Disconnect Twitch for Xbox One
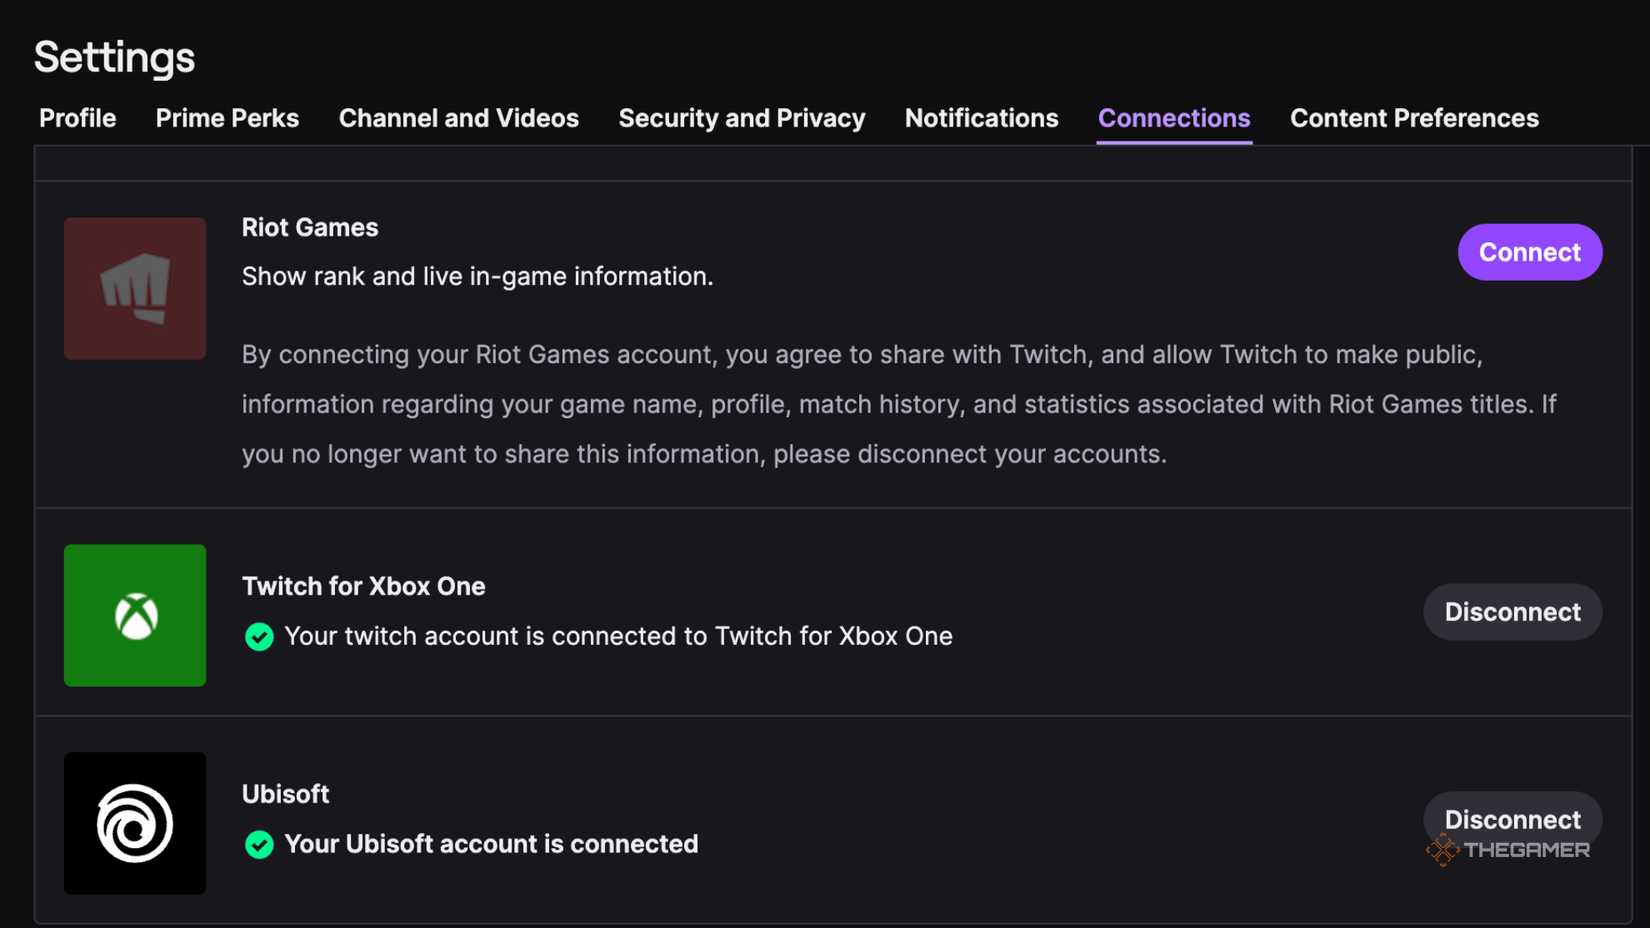This screenshot has height=928, width=1650. pos(1511,612)
